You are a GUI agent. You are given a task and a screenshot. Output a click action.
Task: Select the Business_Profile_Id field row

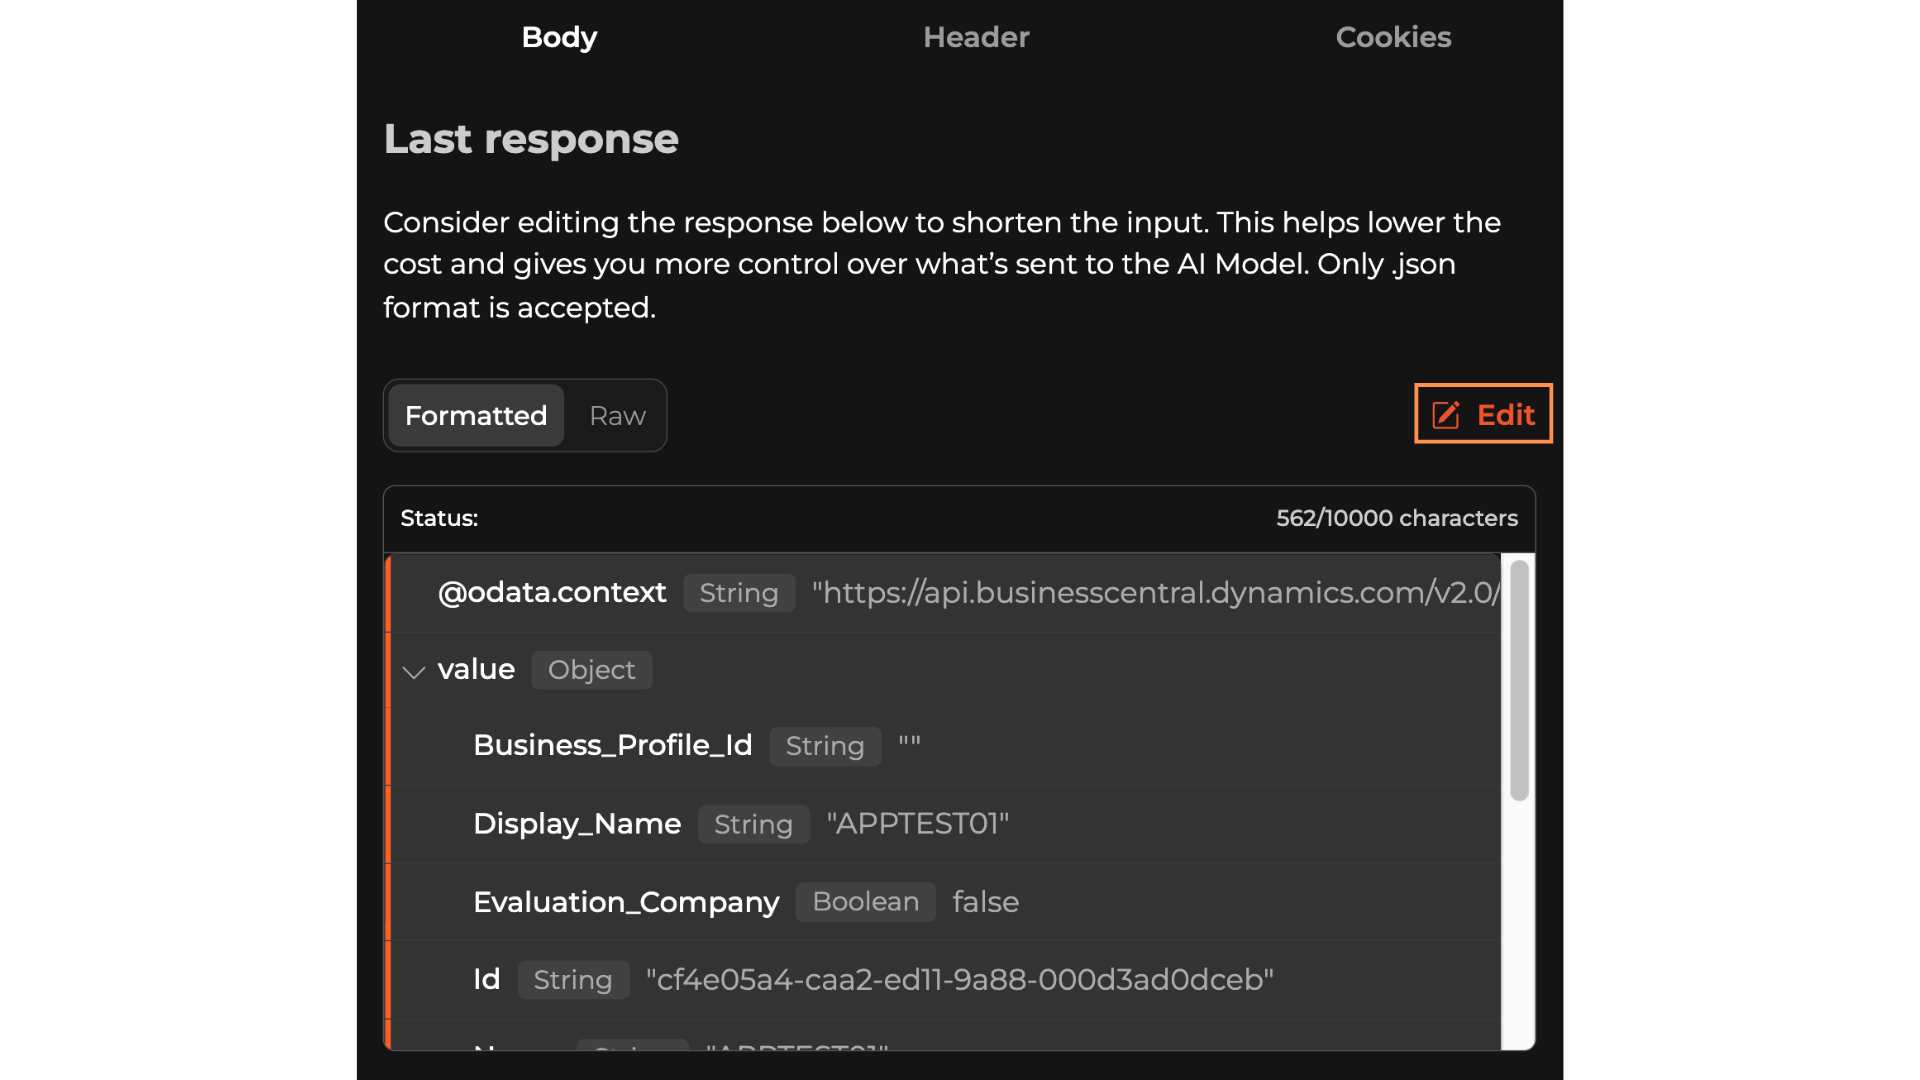coord(612,745)
